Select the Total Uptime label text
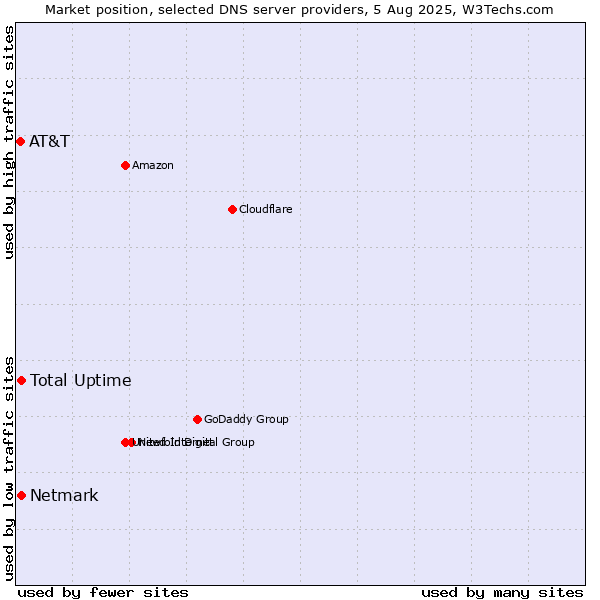The height and width of the screenshot is (600, 600). click(x=81, y=380)
